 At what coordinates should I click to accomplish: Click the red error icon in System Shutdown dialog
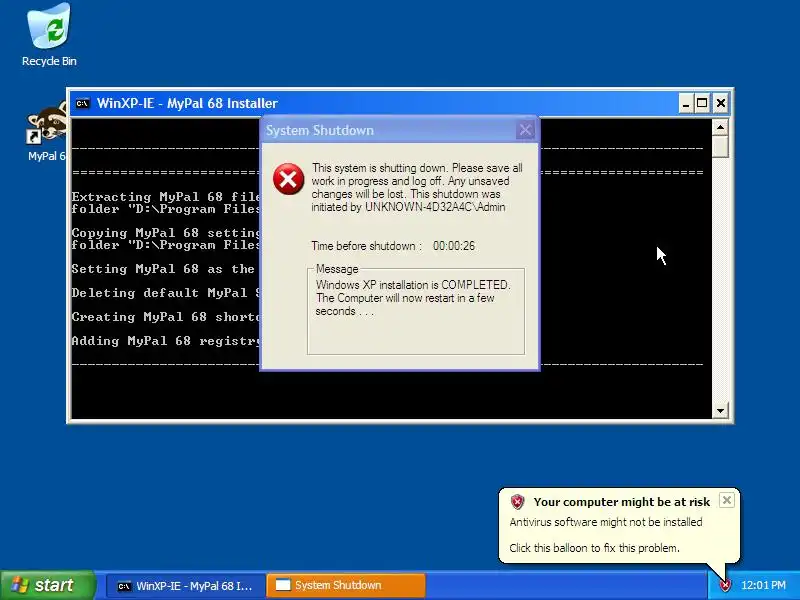click(288, 179)
